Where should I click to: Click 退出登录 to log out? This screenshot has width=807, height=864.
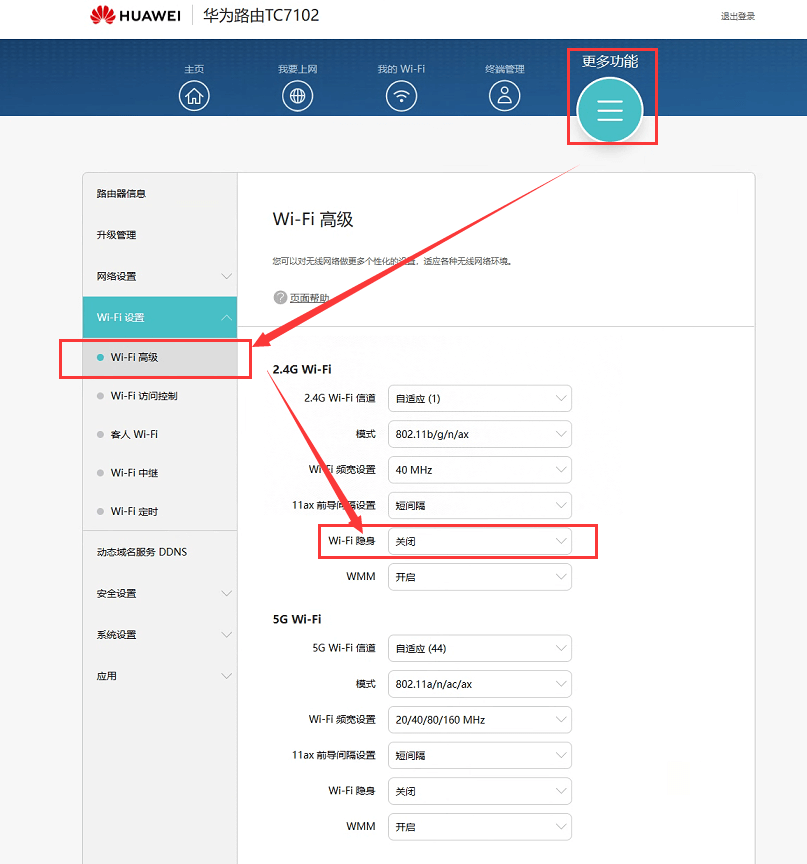pos(738,16)
